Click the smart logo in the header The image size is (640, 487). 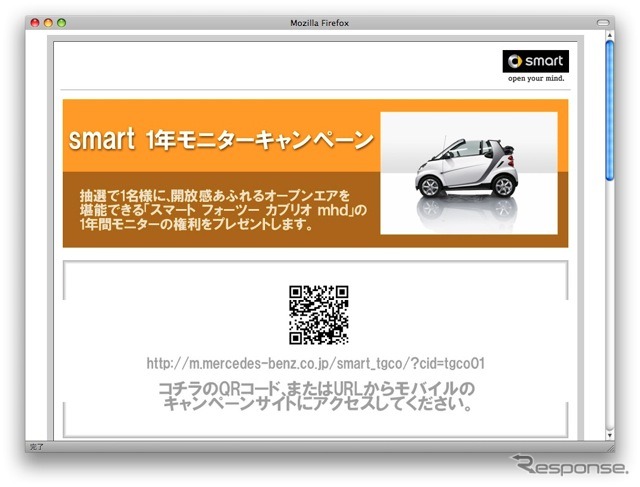pos(536,61)
